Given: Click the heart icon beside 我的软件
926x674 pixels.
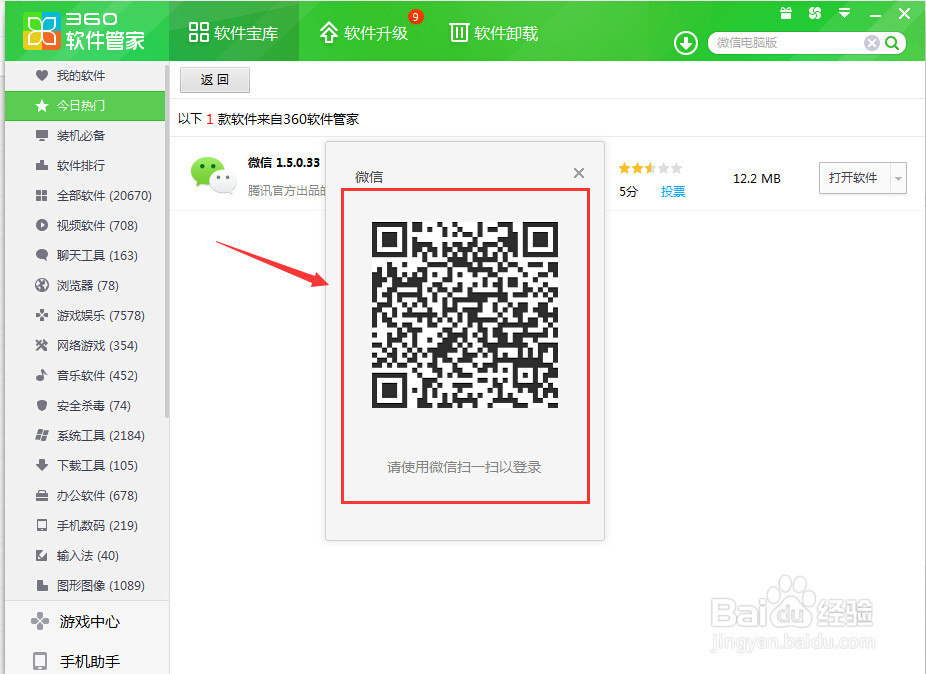Looking at the screenshot, I should pyautogui.click(x=41, y=75).
